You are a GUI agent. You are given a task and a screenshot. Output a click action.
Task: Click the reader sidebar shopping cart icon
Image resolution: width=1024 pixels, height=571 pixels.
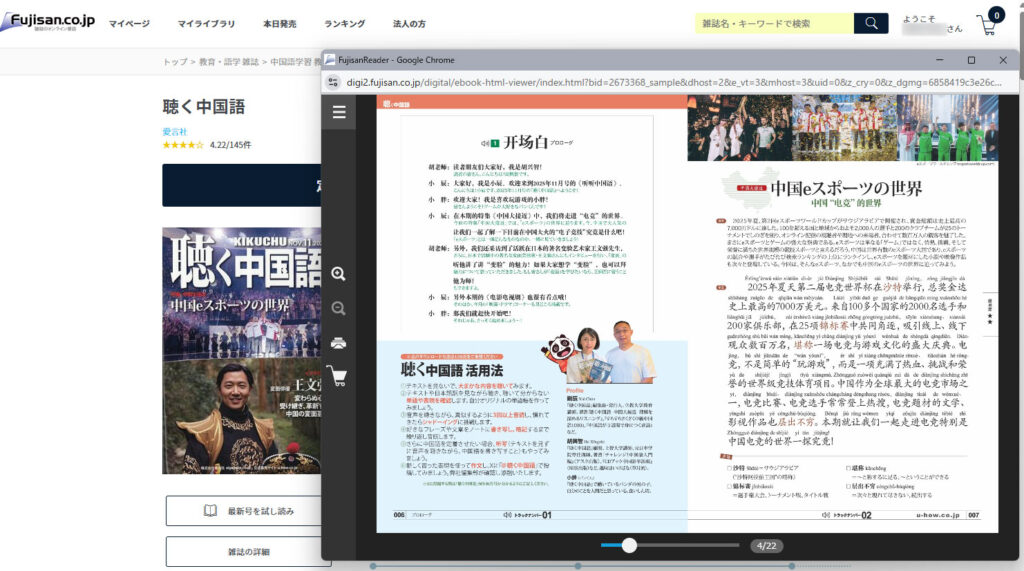click(338, 377)
